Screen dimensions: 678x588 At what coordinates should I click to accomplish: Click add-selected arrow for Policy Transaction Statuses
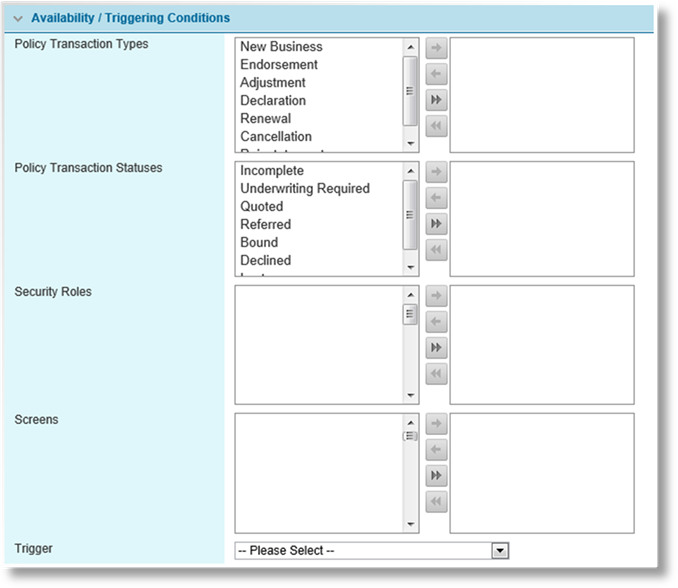pyautogui.click(x=436, y=172)
